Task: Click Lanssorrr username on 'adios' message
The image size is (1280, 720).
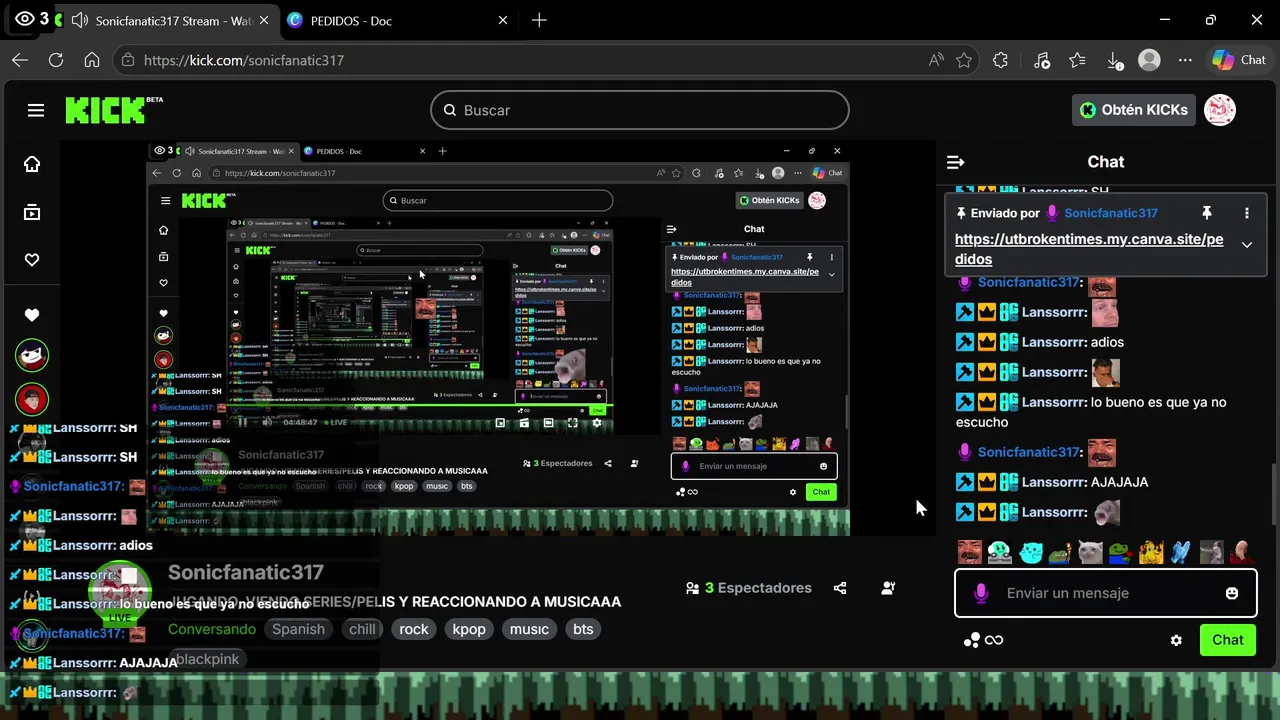Action: click(x=1054, y=342)
